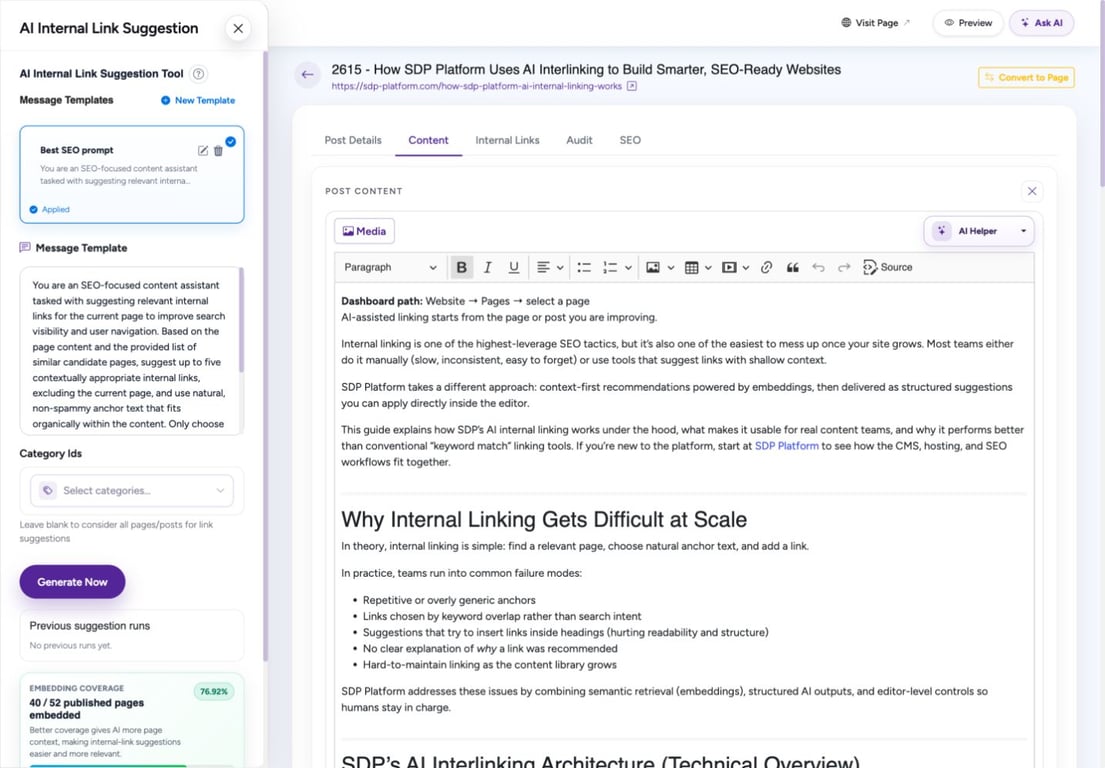Edit the Best SEO prompt template
The width and height of the screenshot is (1105, 768).
coord(203,151)
